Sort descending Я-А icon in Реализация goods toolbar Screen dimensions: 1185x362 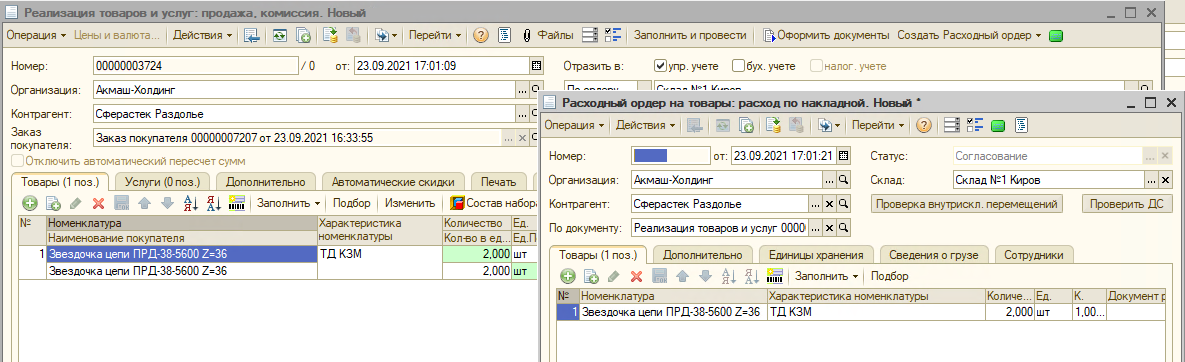[x=213, y=203]
